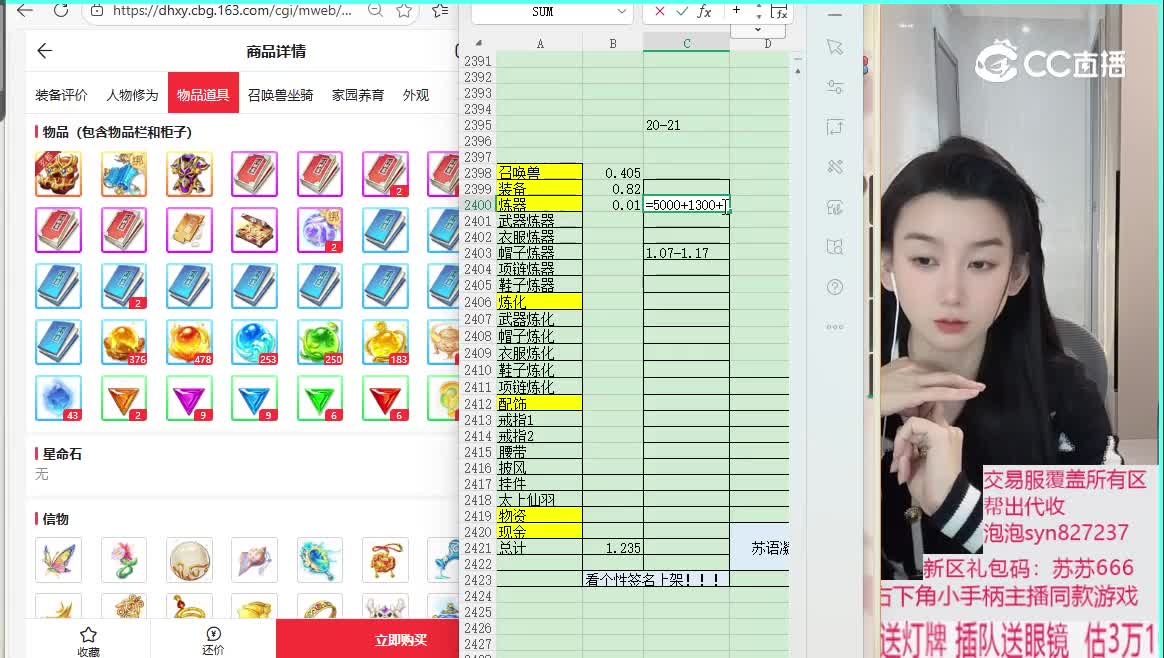Click the flower token in 信物 section
1164x658 pixels.
pyautogui.click(x=124, y=560)
